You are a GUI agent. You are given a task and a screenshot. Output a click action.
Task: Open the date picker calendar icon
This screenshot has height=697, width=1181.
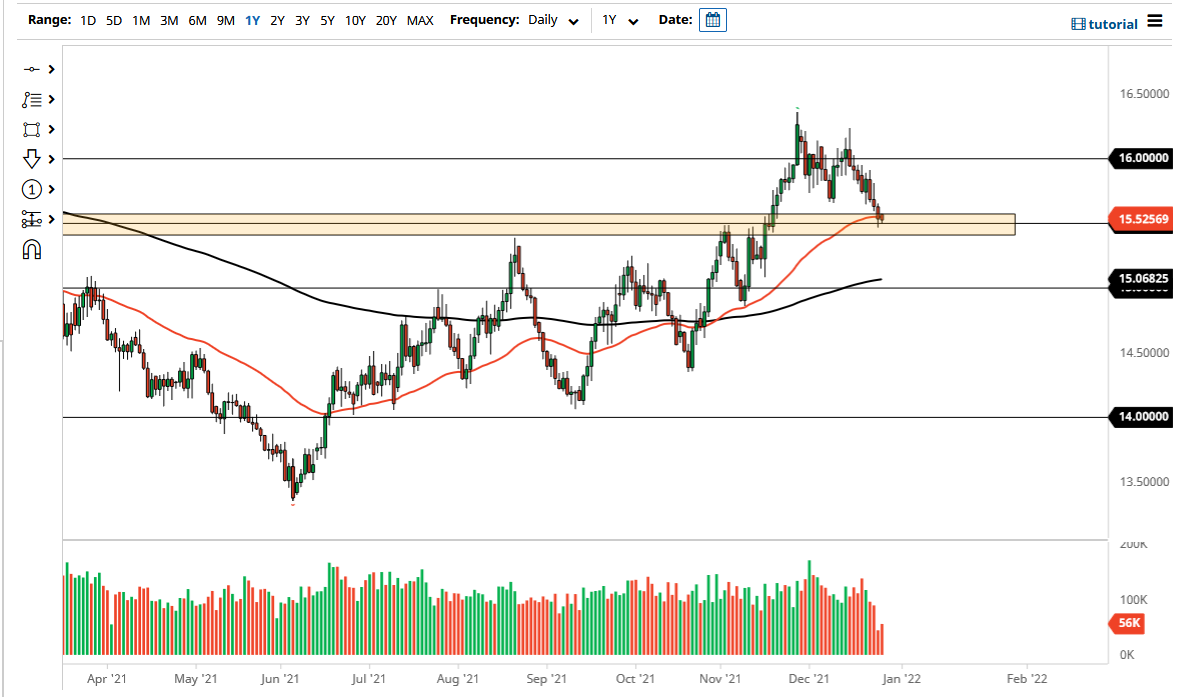tap(713, 19)
